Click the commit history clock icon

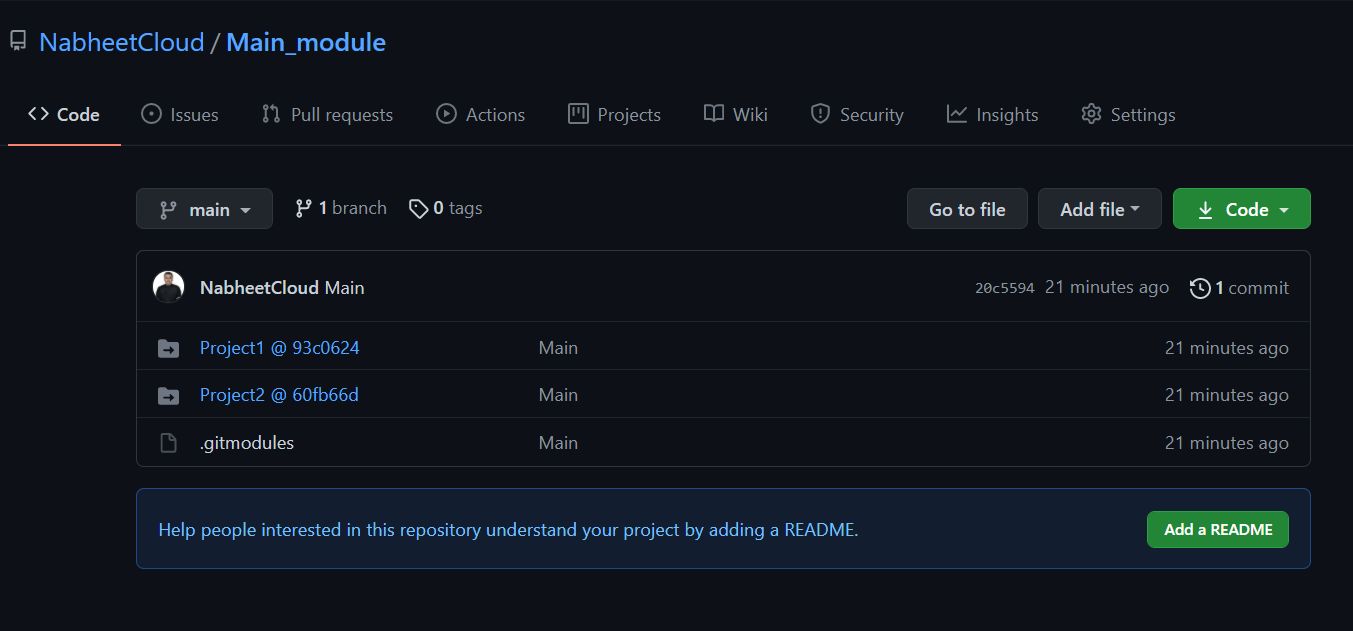(x=1199, y=288)
